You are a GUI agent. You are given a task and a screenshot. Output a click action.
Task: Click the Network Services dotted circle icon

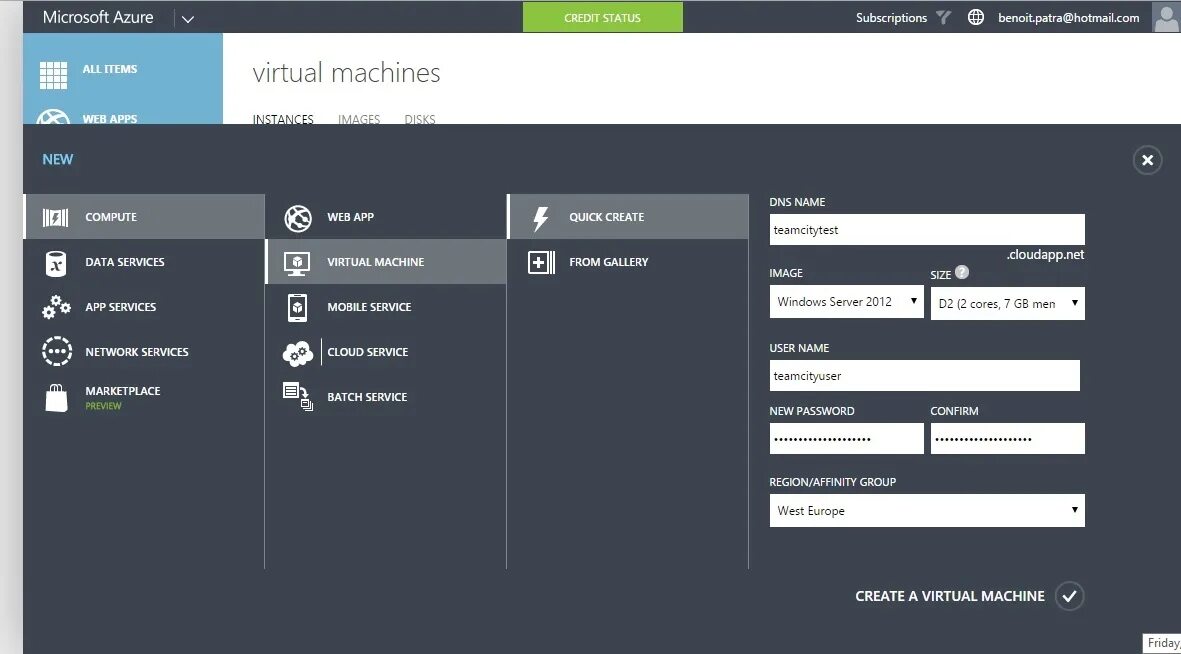(56, 352)
